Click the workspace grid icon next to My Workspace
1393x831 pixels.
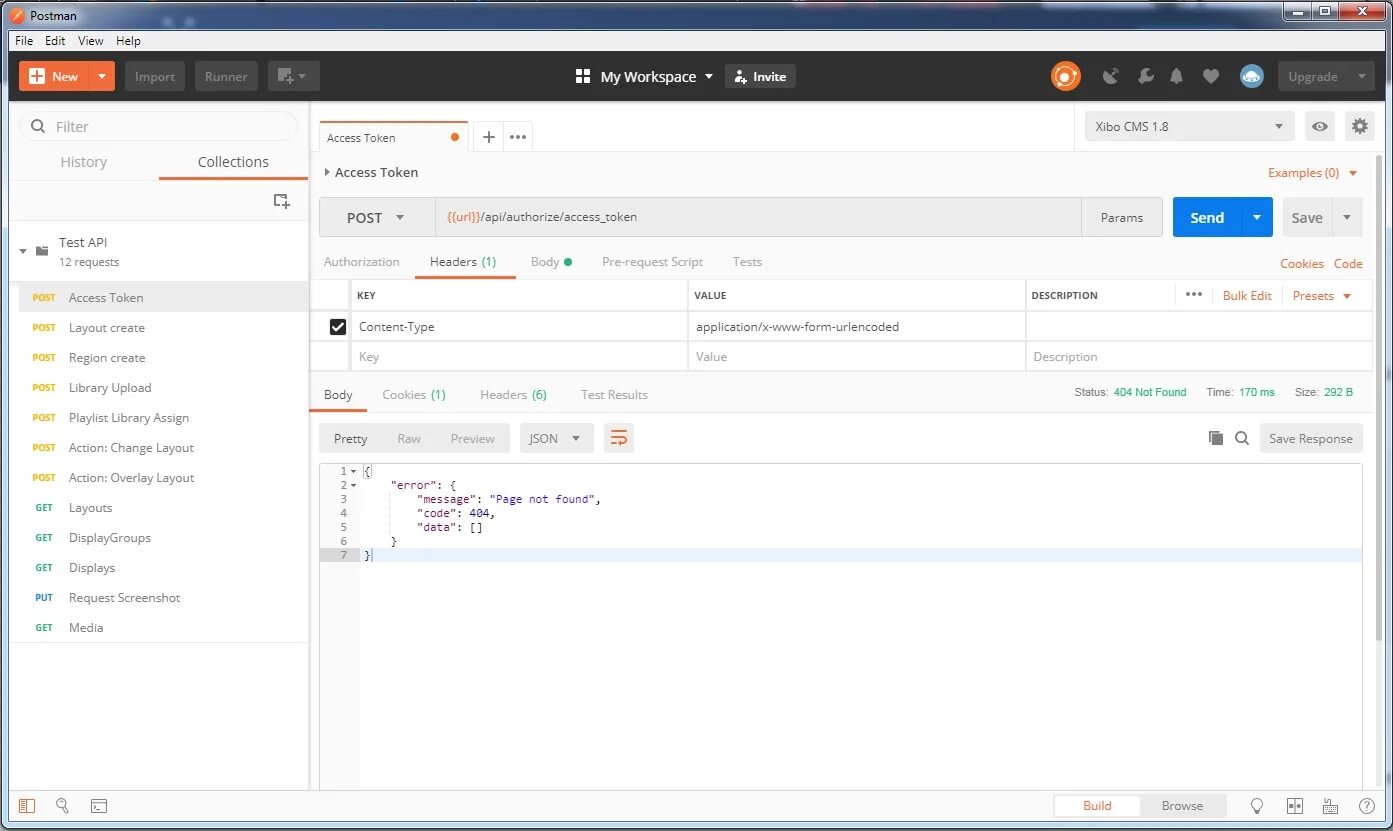(x=583, y=76)
